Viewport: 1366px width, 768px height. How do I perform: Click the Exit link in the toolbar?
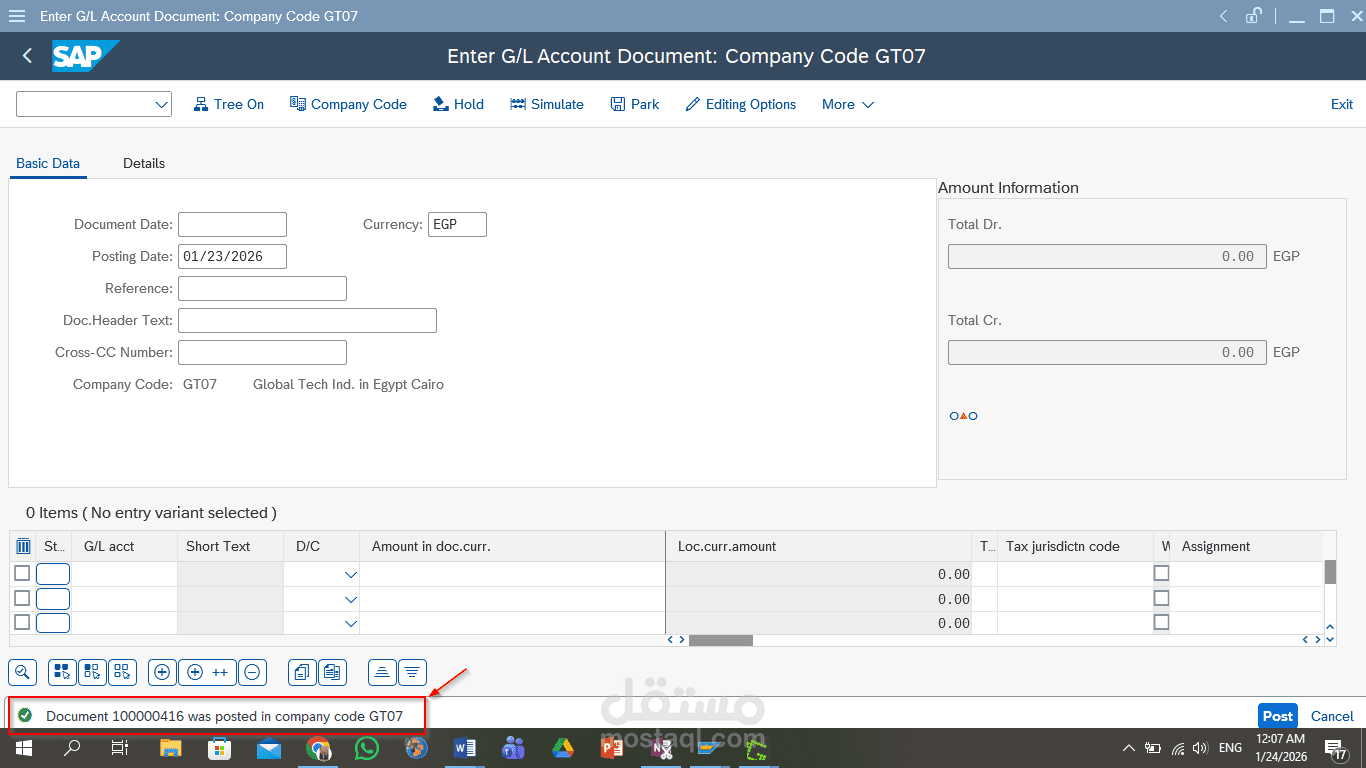1342,104
